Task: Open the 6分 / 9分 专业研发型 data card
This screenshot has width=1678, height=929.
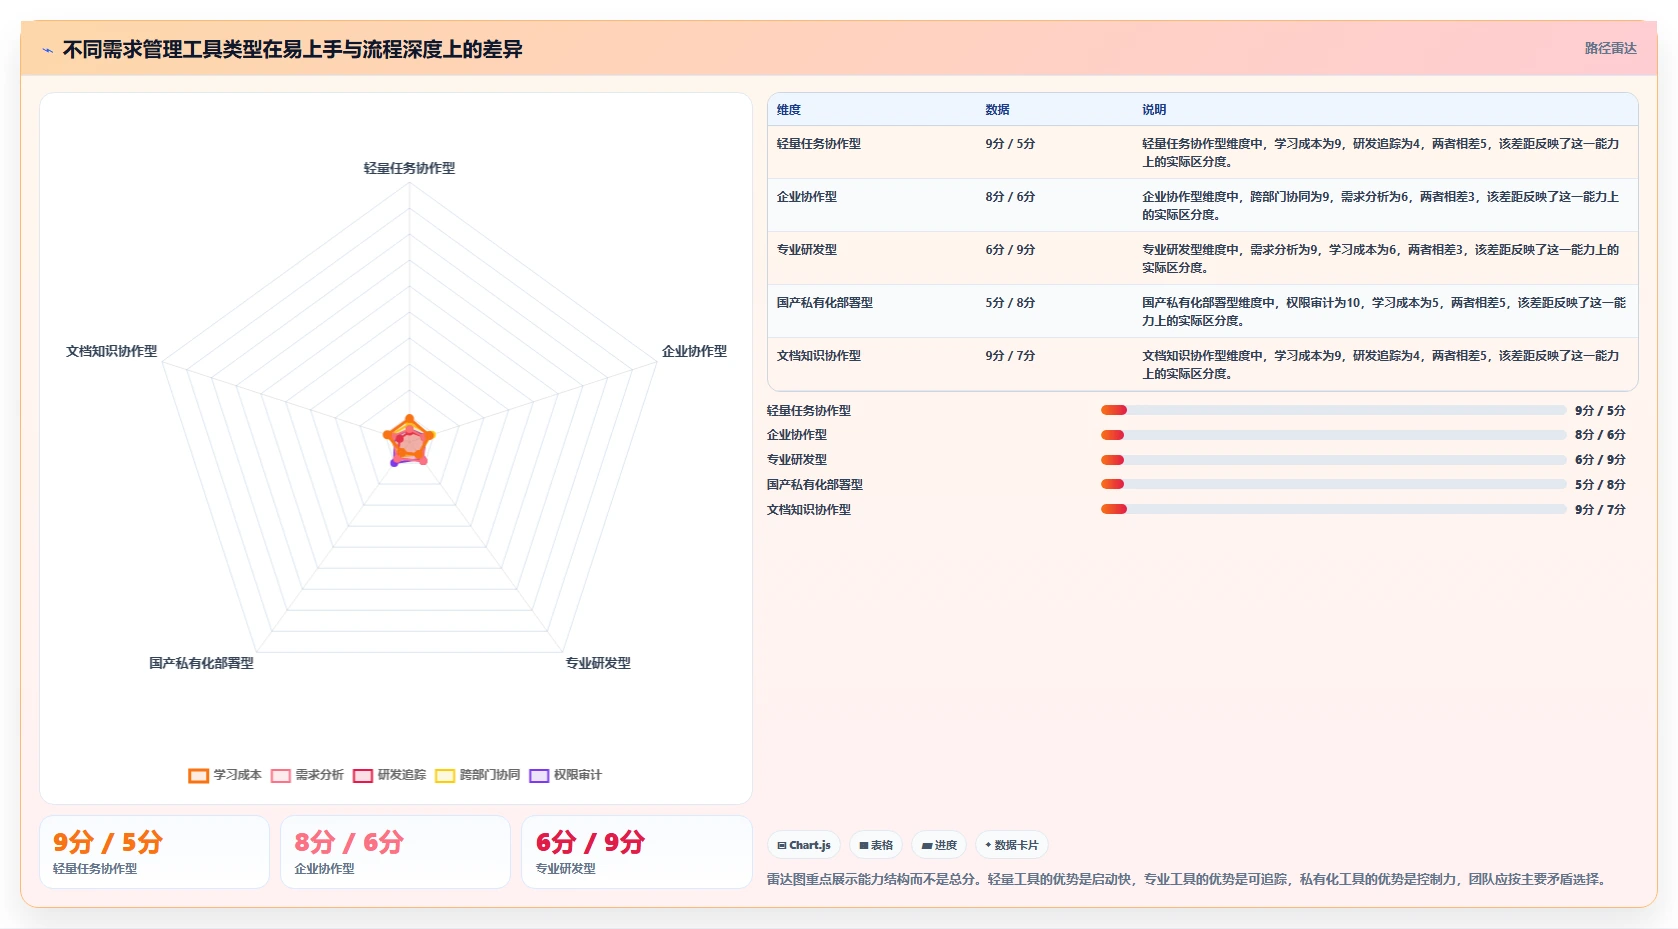Action: (637, 852)
